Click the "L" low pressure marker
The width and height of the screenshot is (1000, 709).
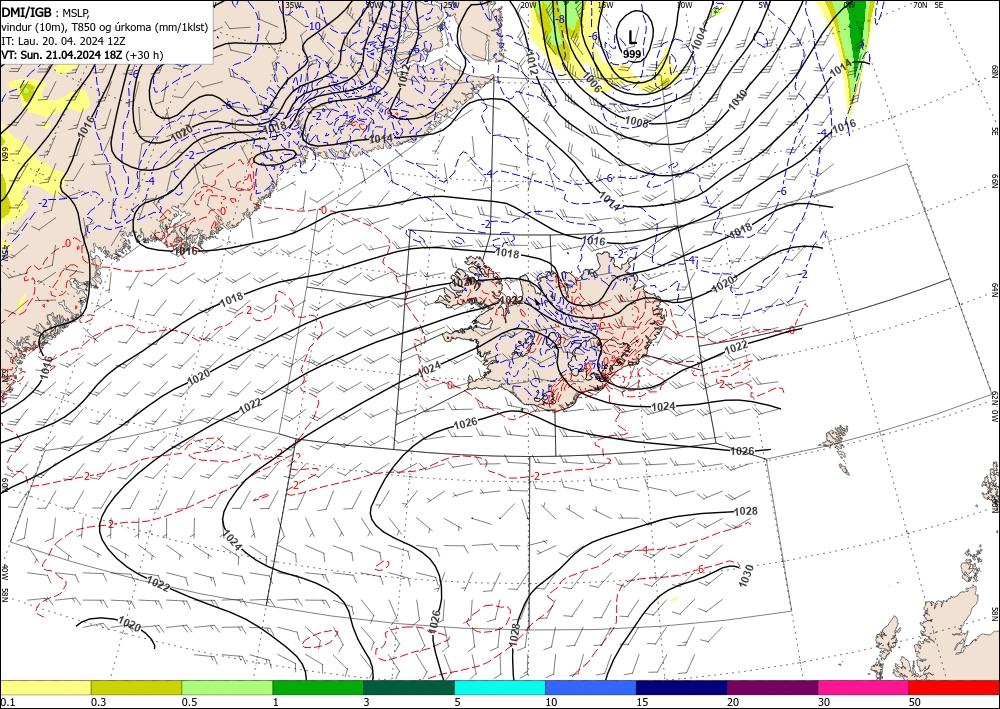[x=632, y=37]
